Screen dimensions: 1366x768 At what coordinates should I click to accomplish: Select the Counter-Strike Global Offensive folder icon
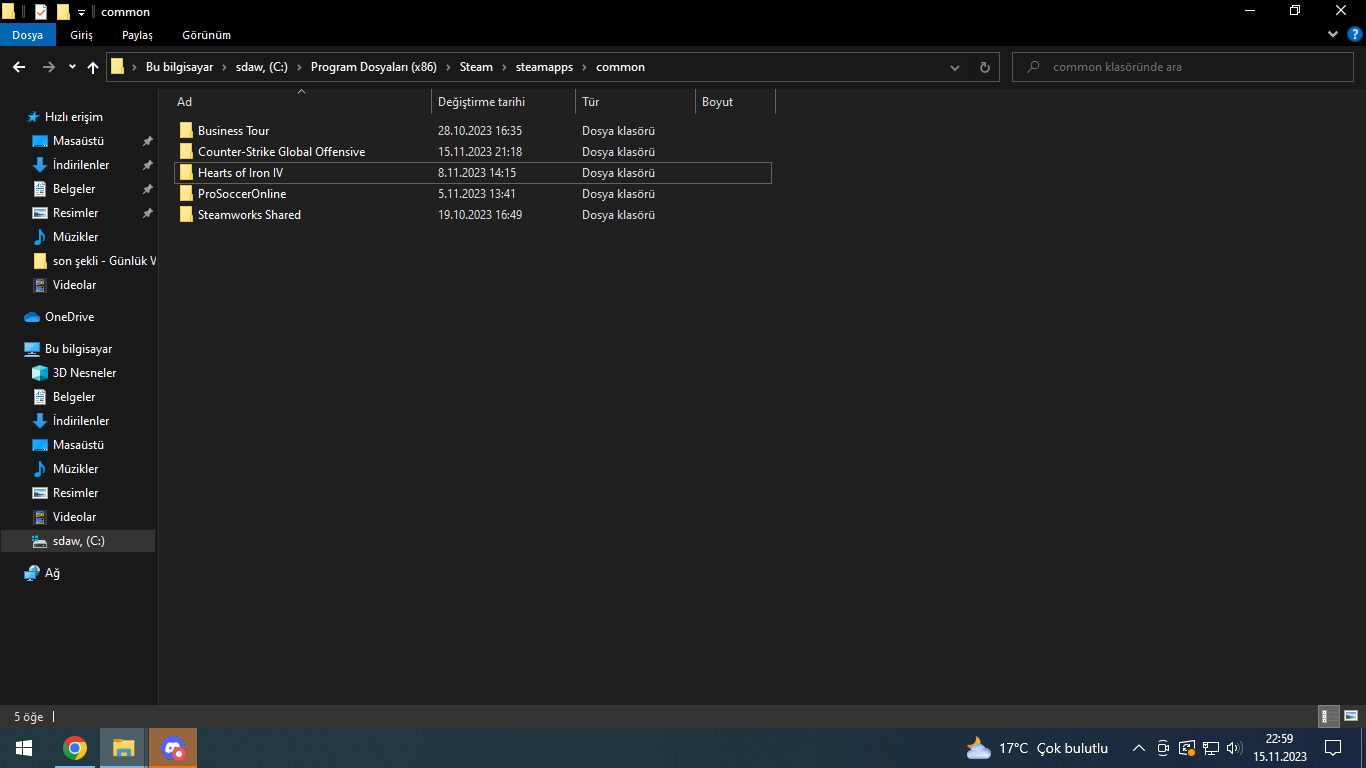coord(186,152)
